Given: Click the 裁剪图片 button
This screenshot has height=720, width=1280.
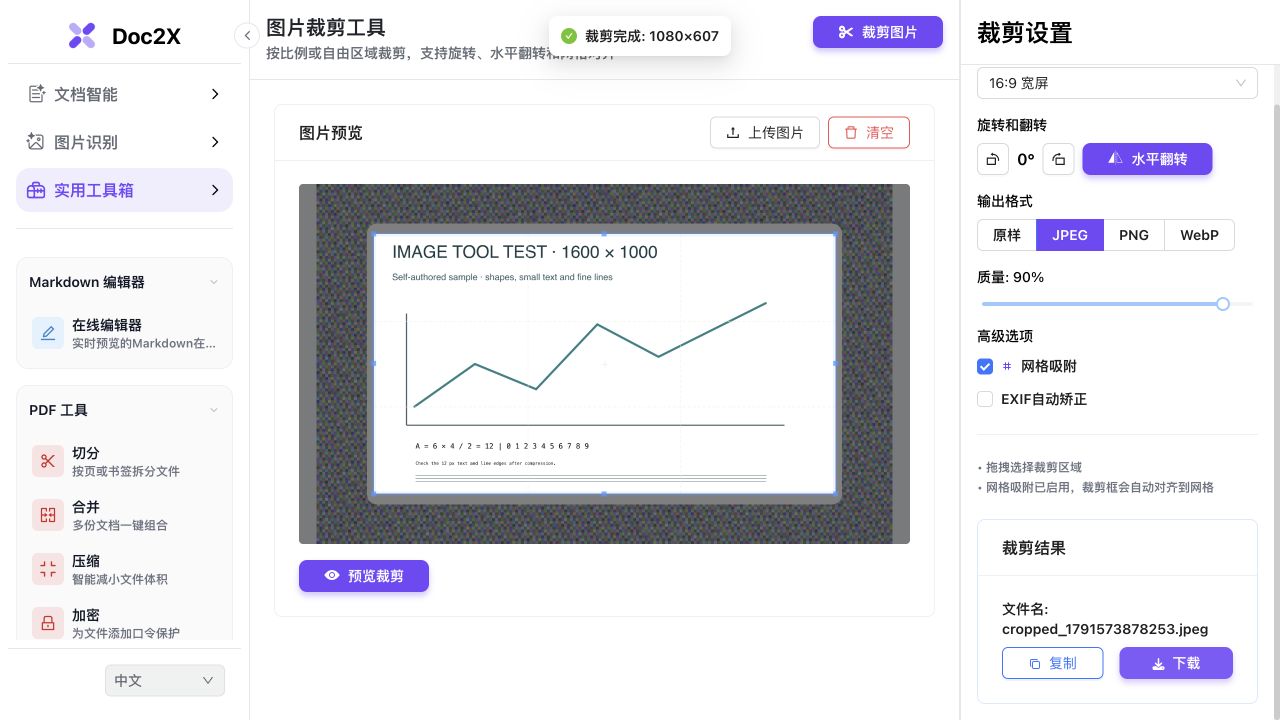Looking at the screenshot, I should pos(878,32).
